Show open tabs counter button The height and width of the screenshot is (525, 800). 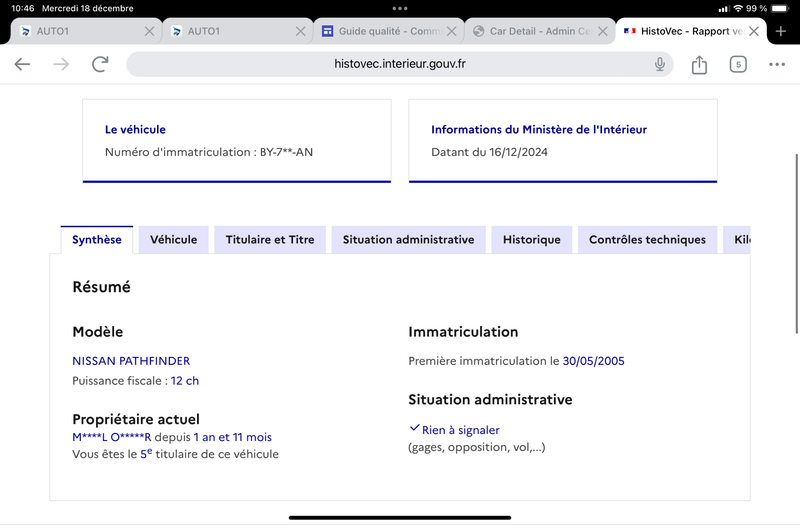[x=738, y=64]
